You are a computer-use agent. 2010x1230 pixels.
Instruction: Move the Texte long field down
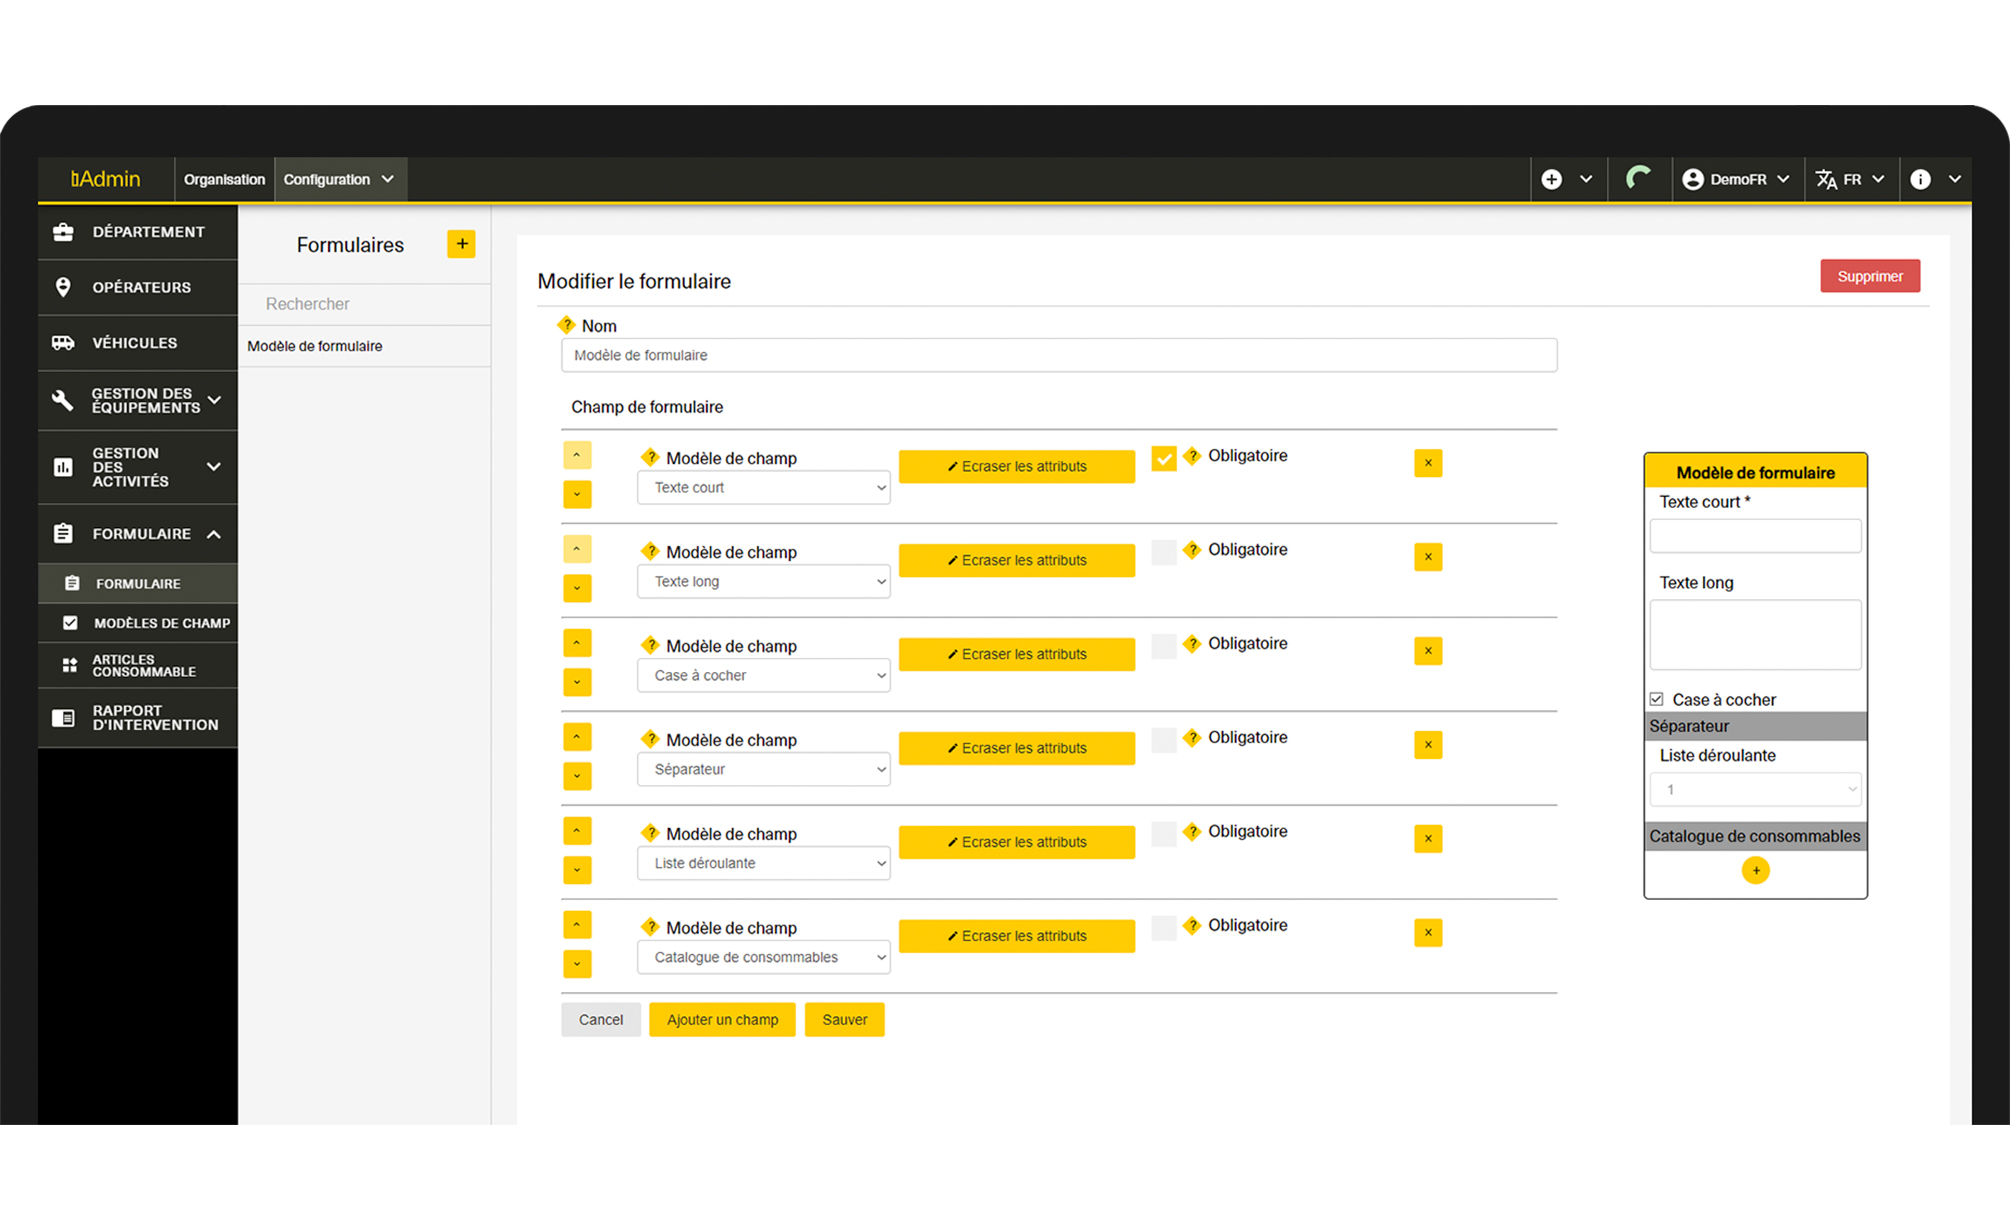point(577,588)
